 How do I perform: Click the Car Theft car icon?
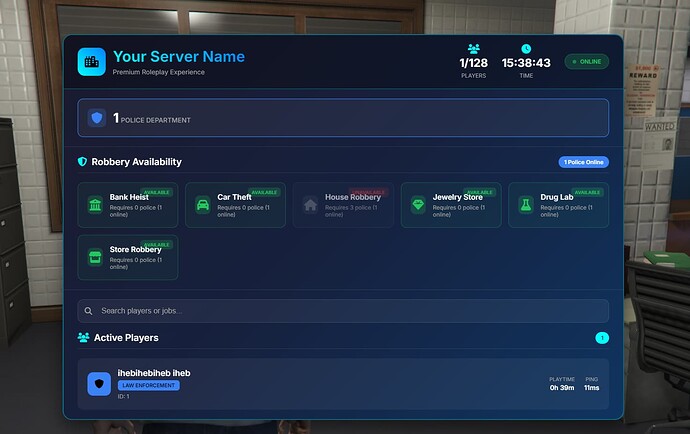pyautogui.click(x=202, y=205)
